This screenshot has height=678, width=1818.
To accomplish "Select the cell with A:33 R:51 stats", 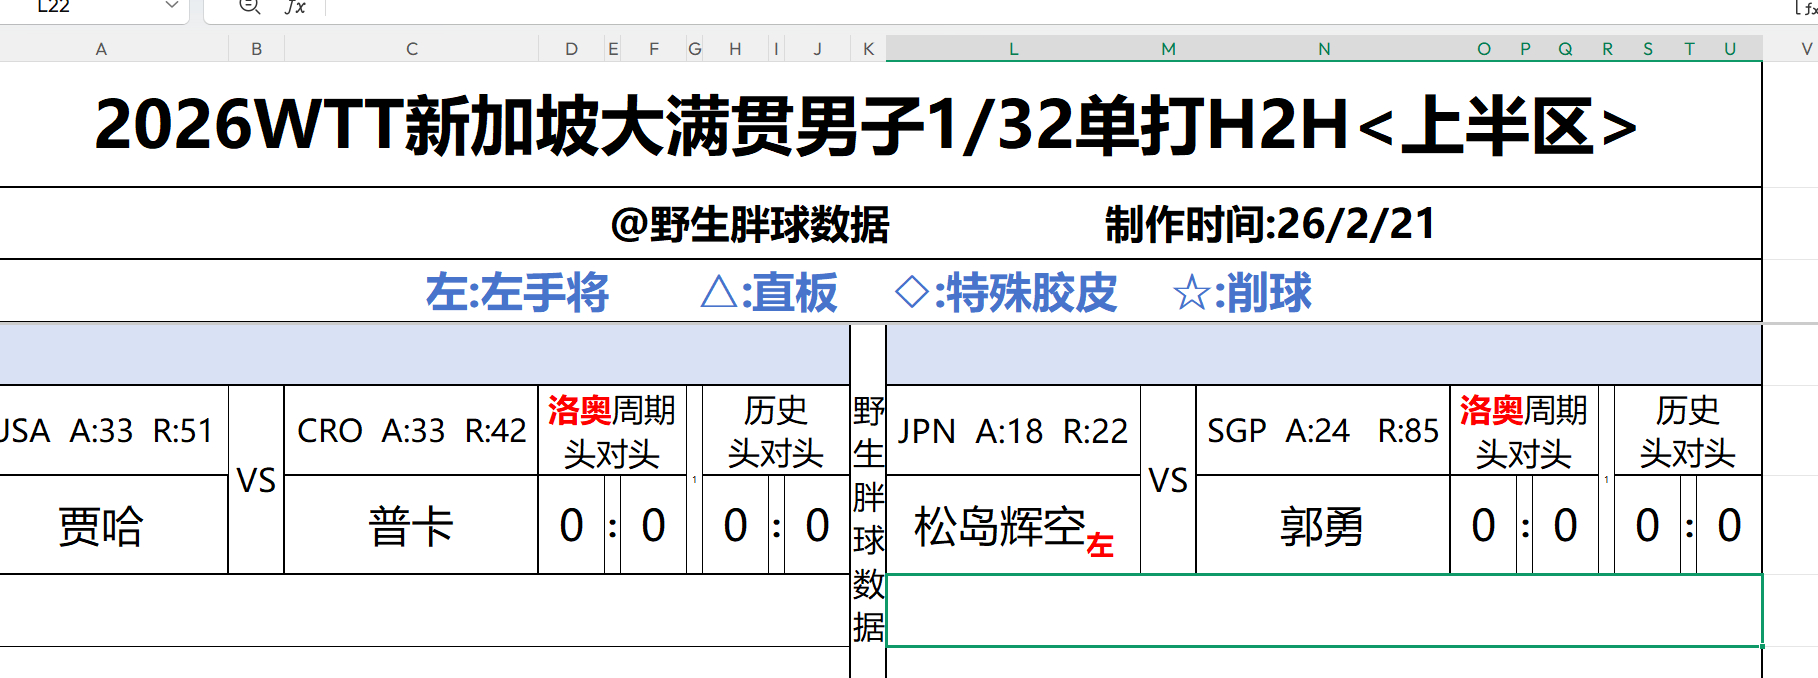I will (114, 430).
